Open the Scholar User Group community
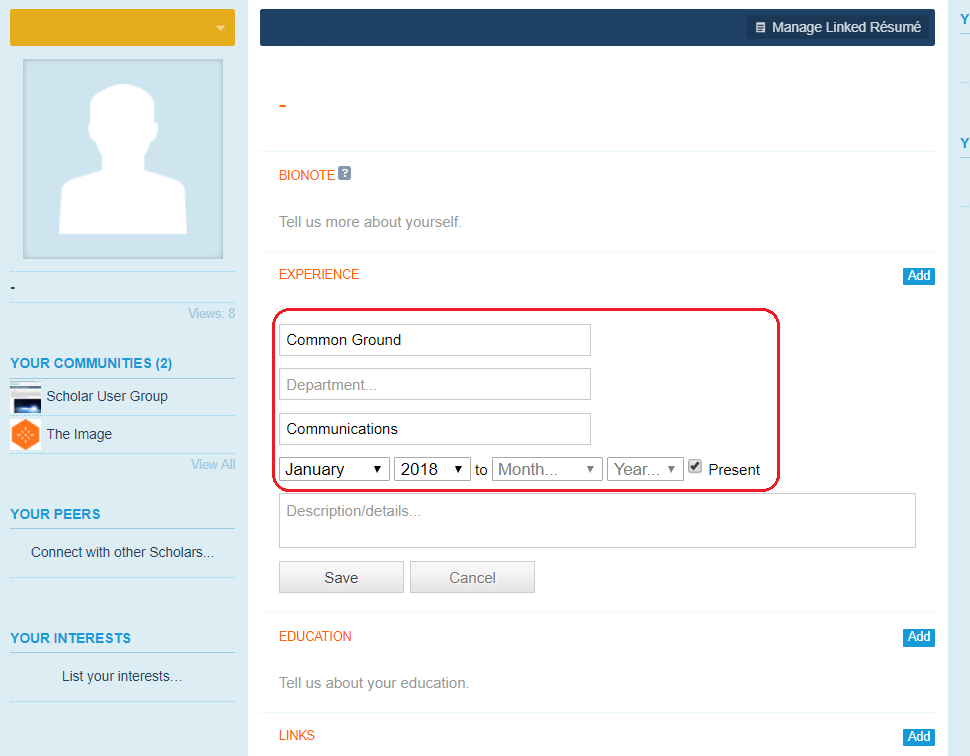 107,397
